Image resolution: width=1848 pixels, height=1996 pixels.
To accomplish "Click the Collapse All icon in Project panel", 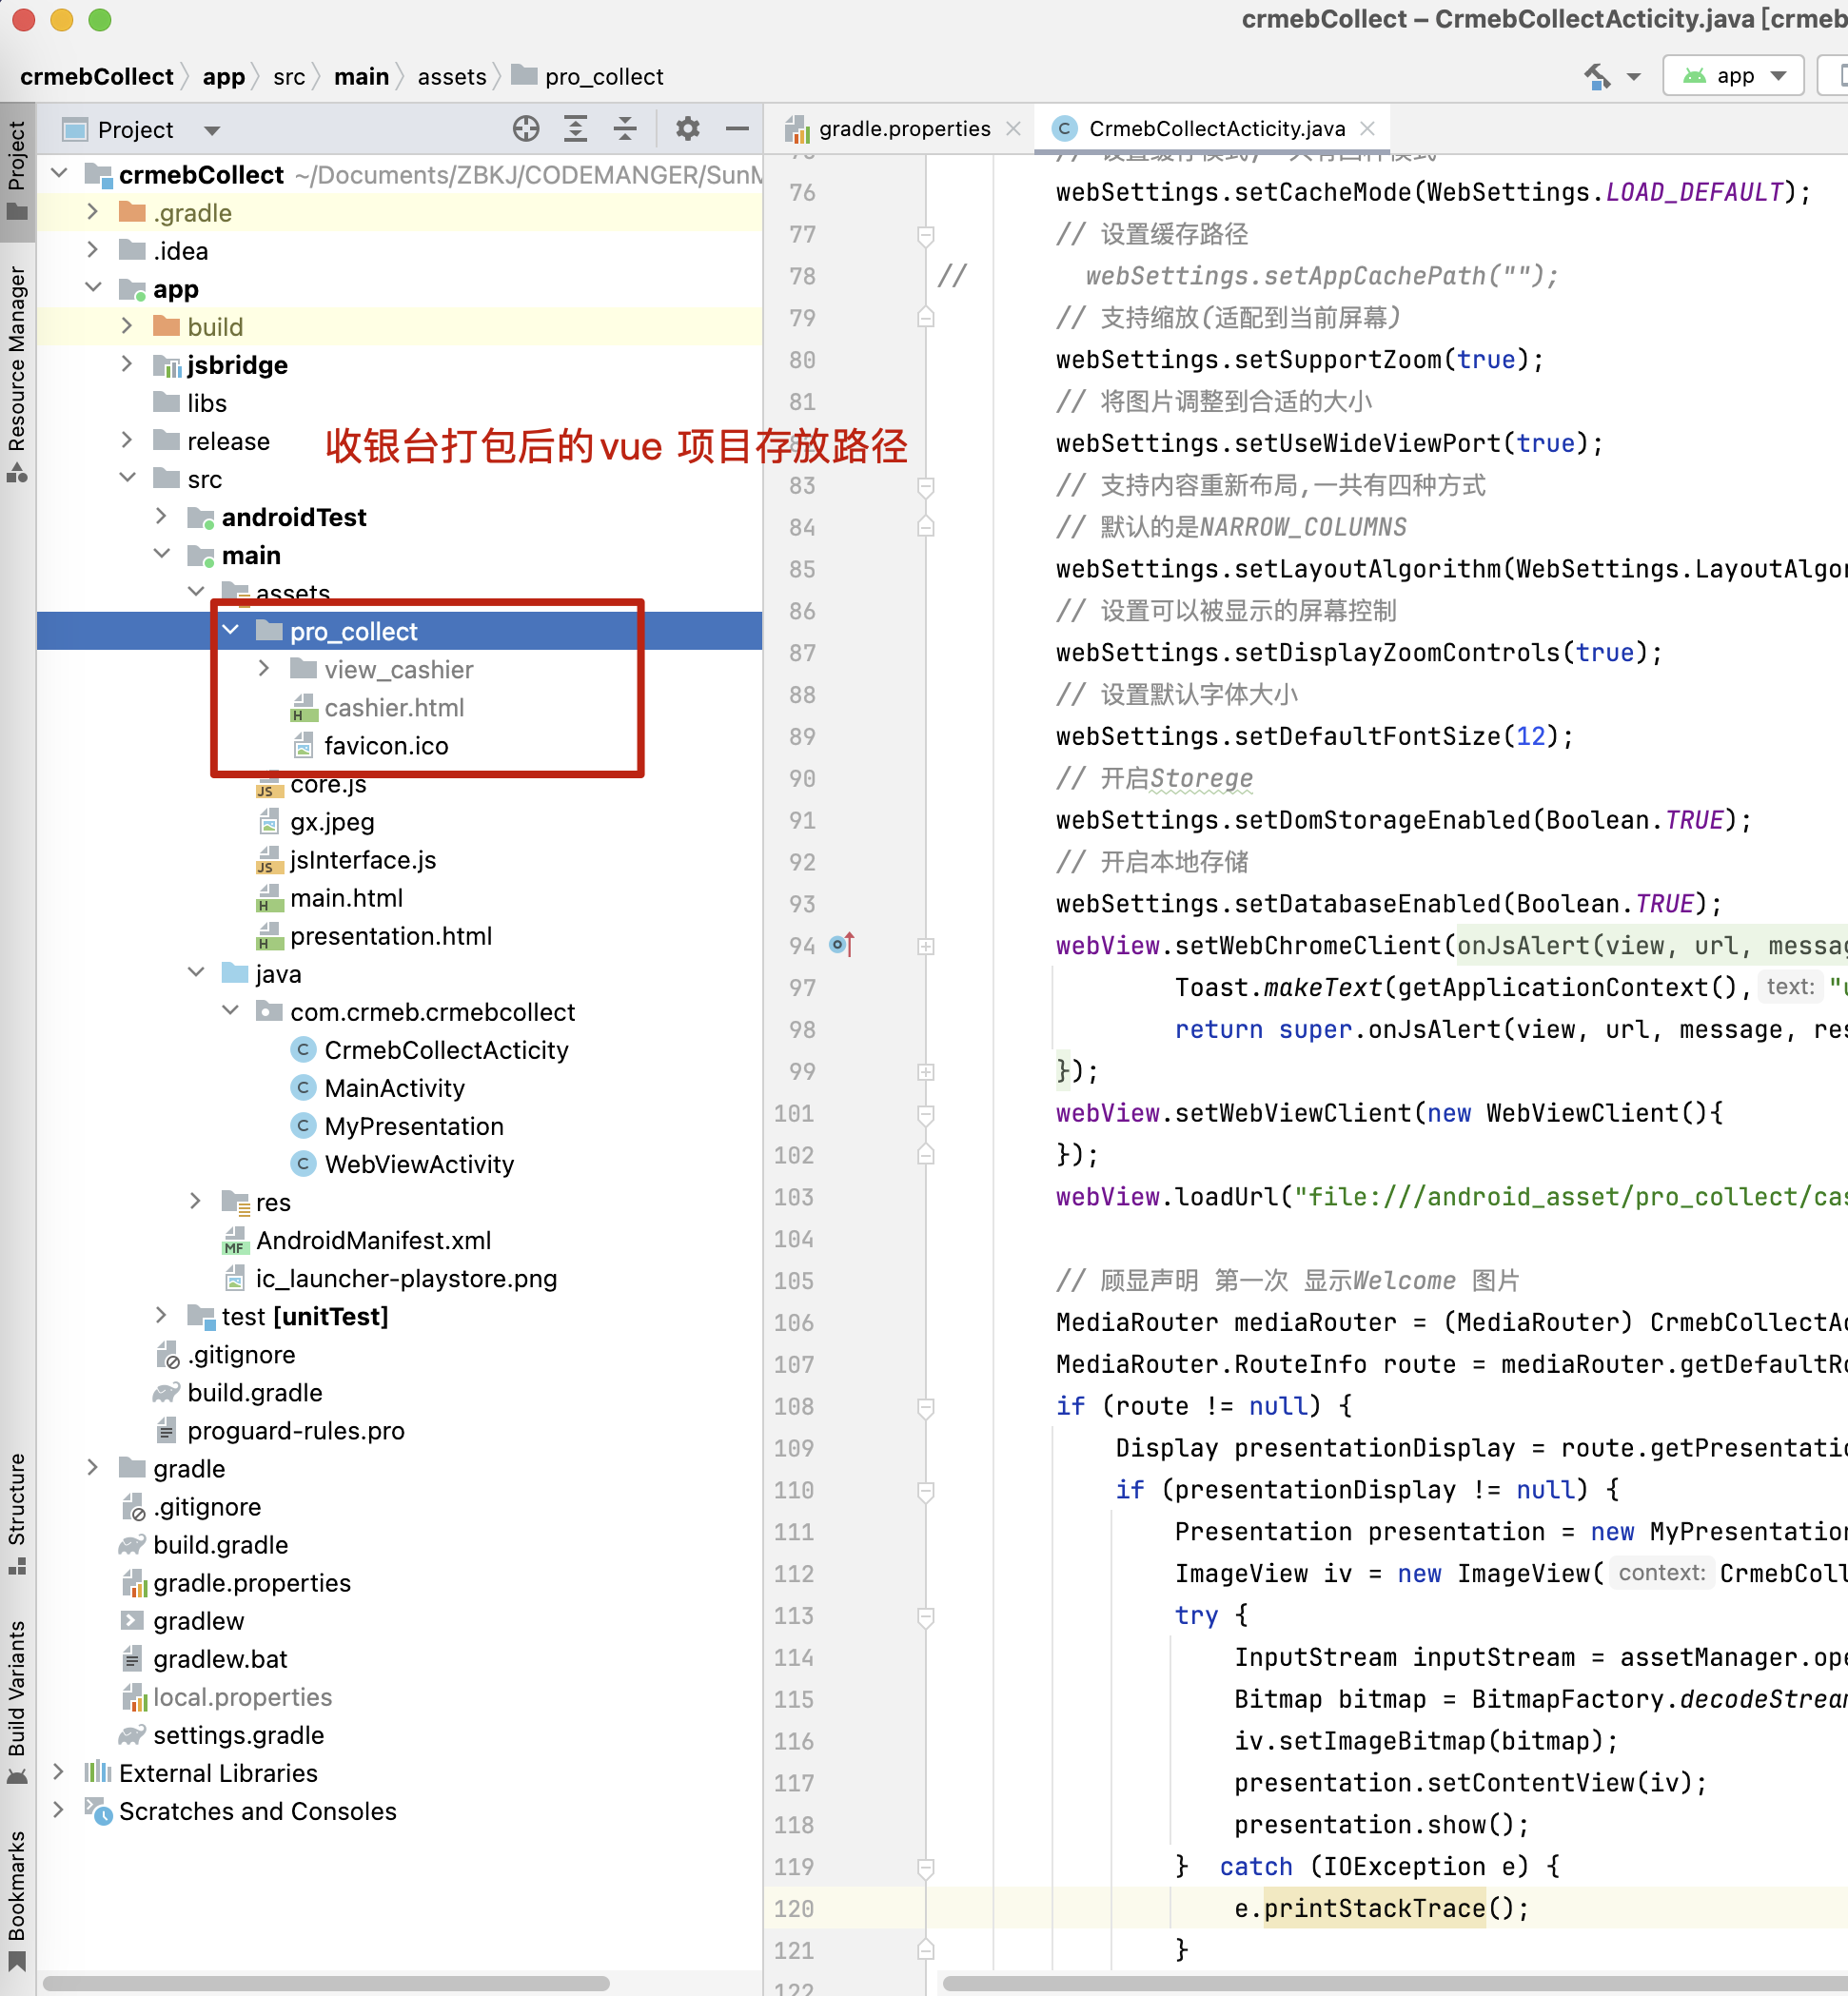I will 625,129.
